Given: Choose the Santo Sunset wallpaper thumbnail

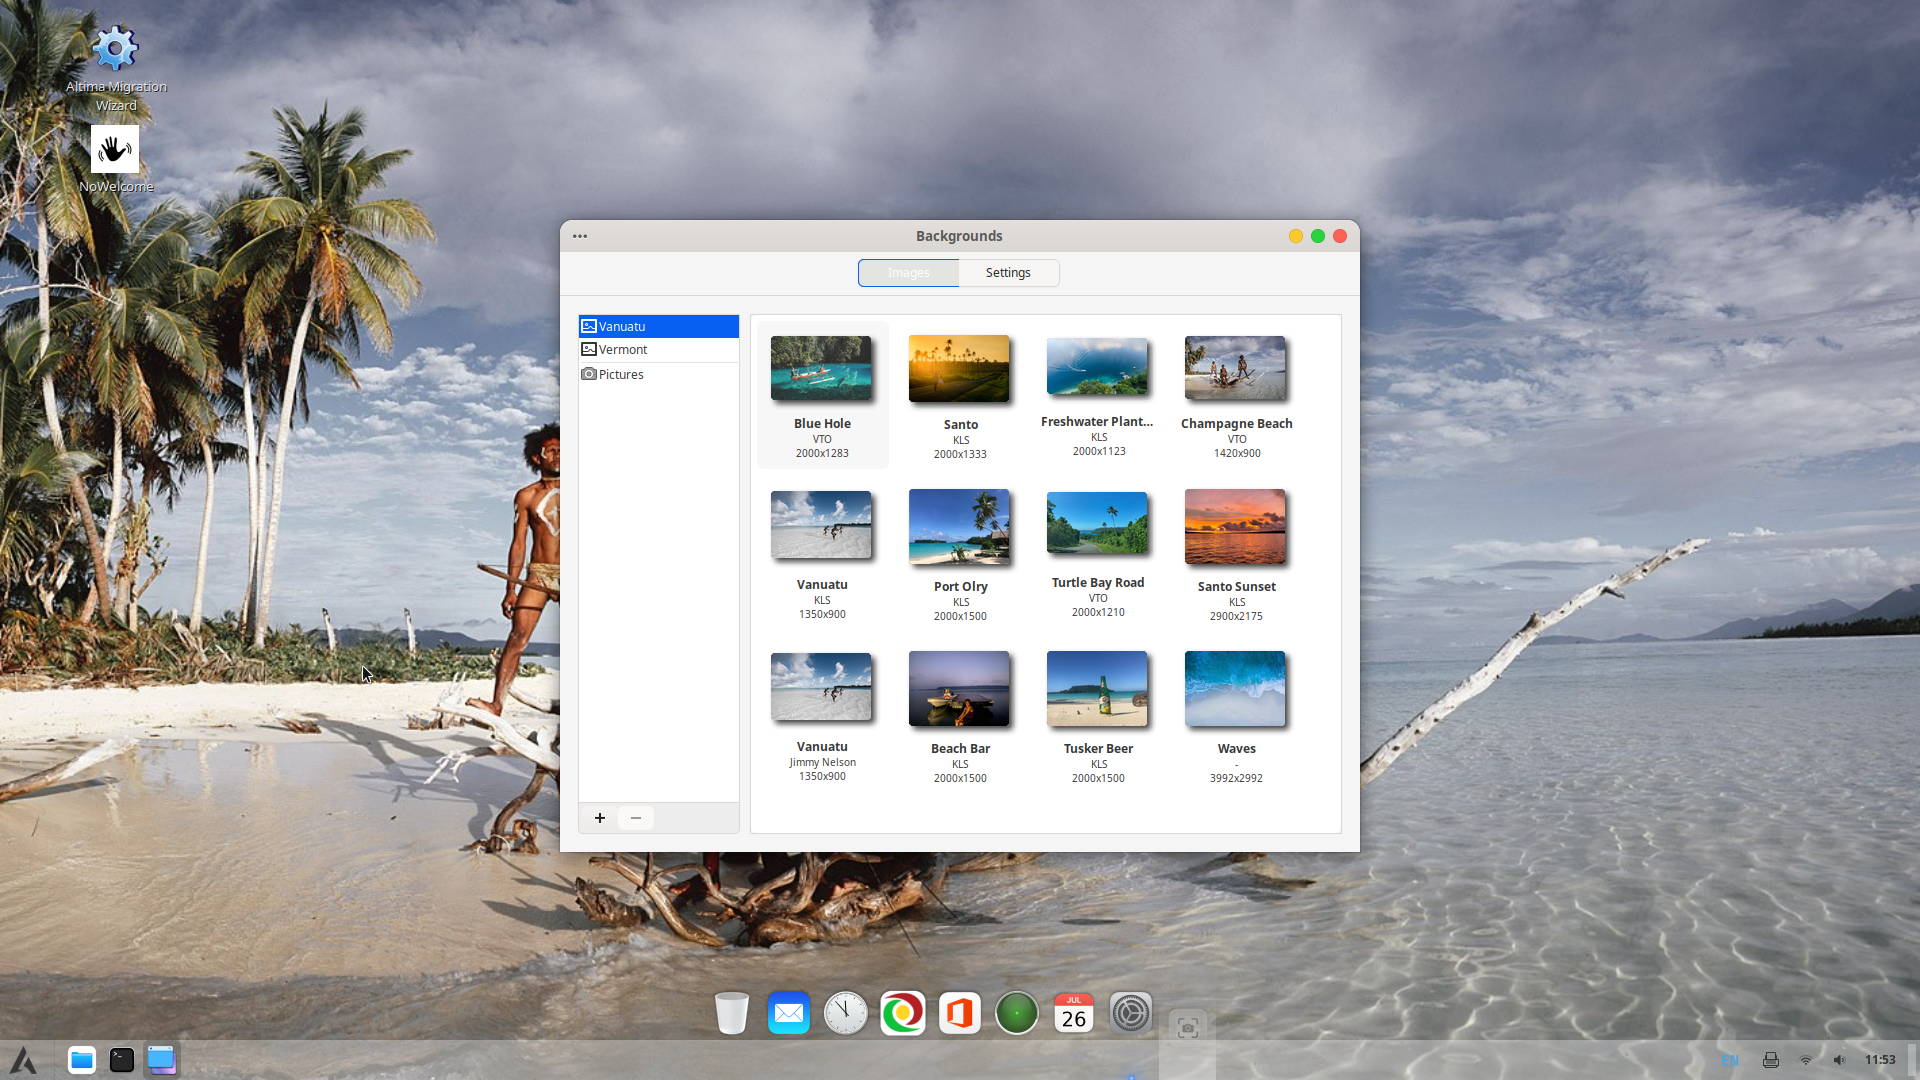Looking at the screenshot, I should pyautogui.click(x=1235, y=527).
